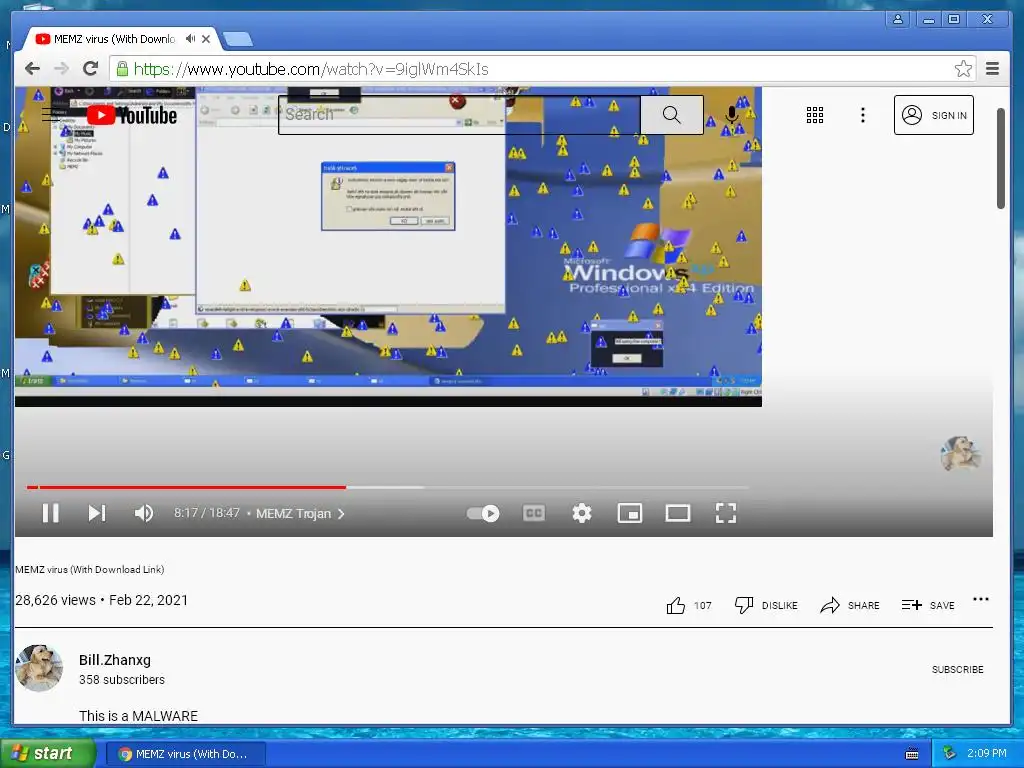Click the security tray icon beside clock
Viewport: 1024px width, 768px height.
950,754
